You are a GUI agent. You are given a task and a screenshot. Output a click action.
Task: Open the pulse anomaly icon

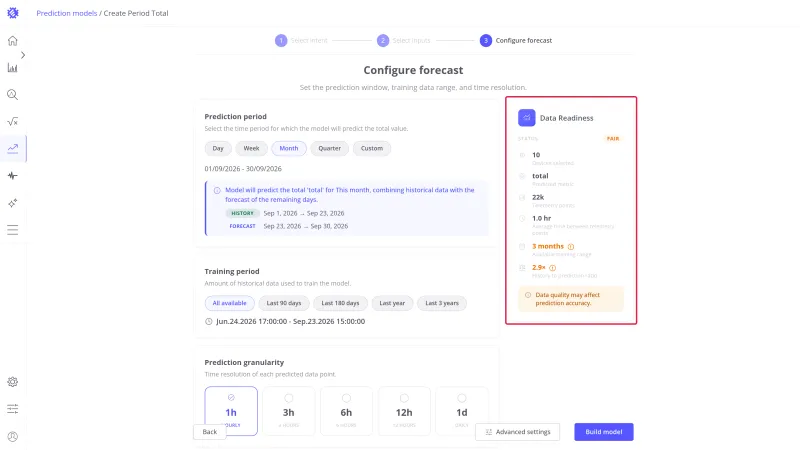(x=13, y=176)
